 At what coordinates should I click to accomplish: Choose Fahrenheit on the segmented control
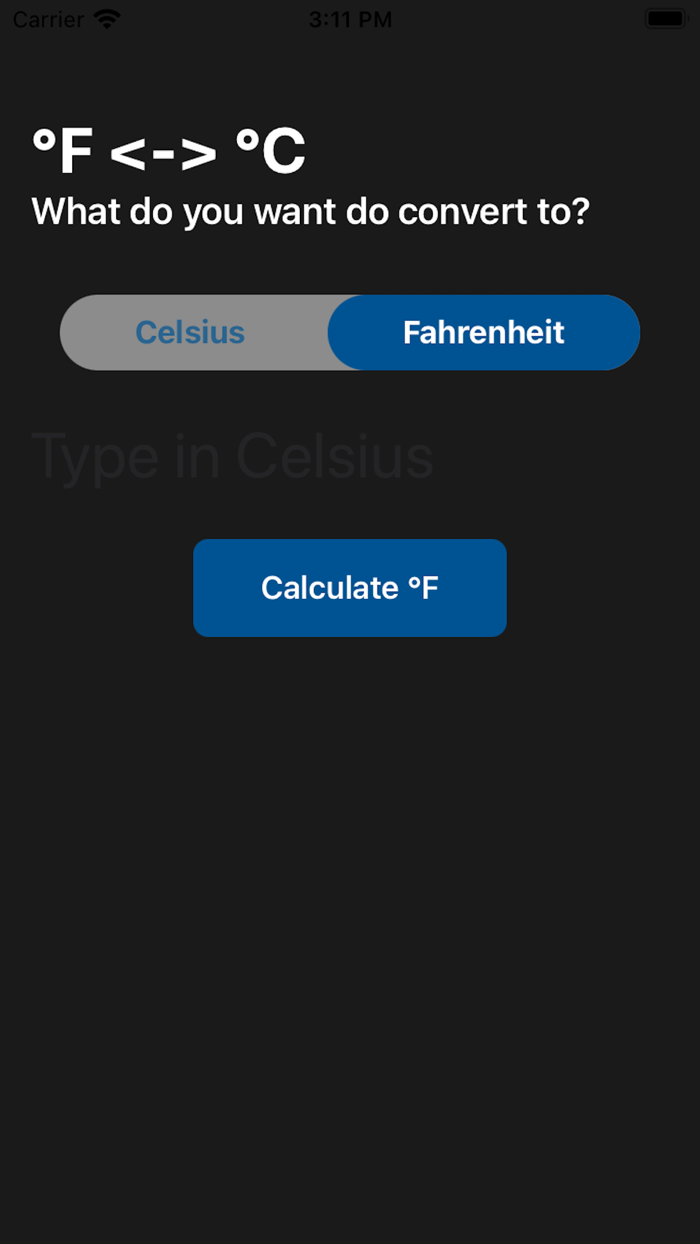pos(483,332)
